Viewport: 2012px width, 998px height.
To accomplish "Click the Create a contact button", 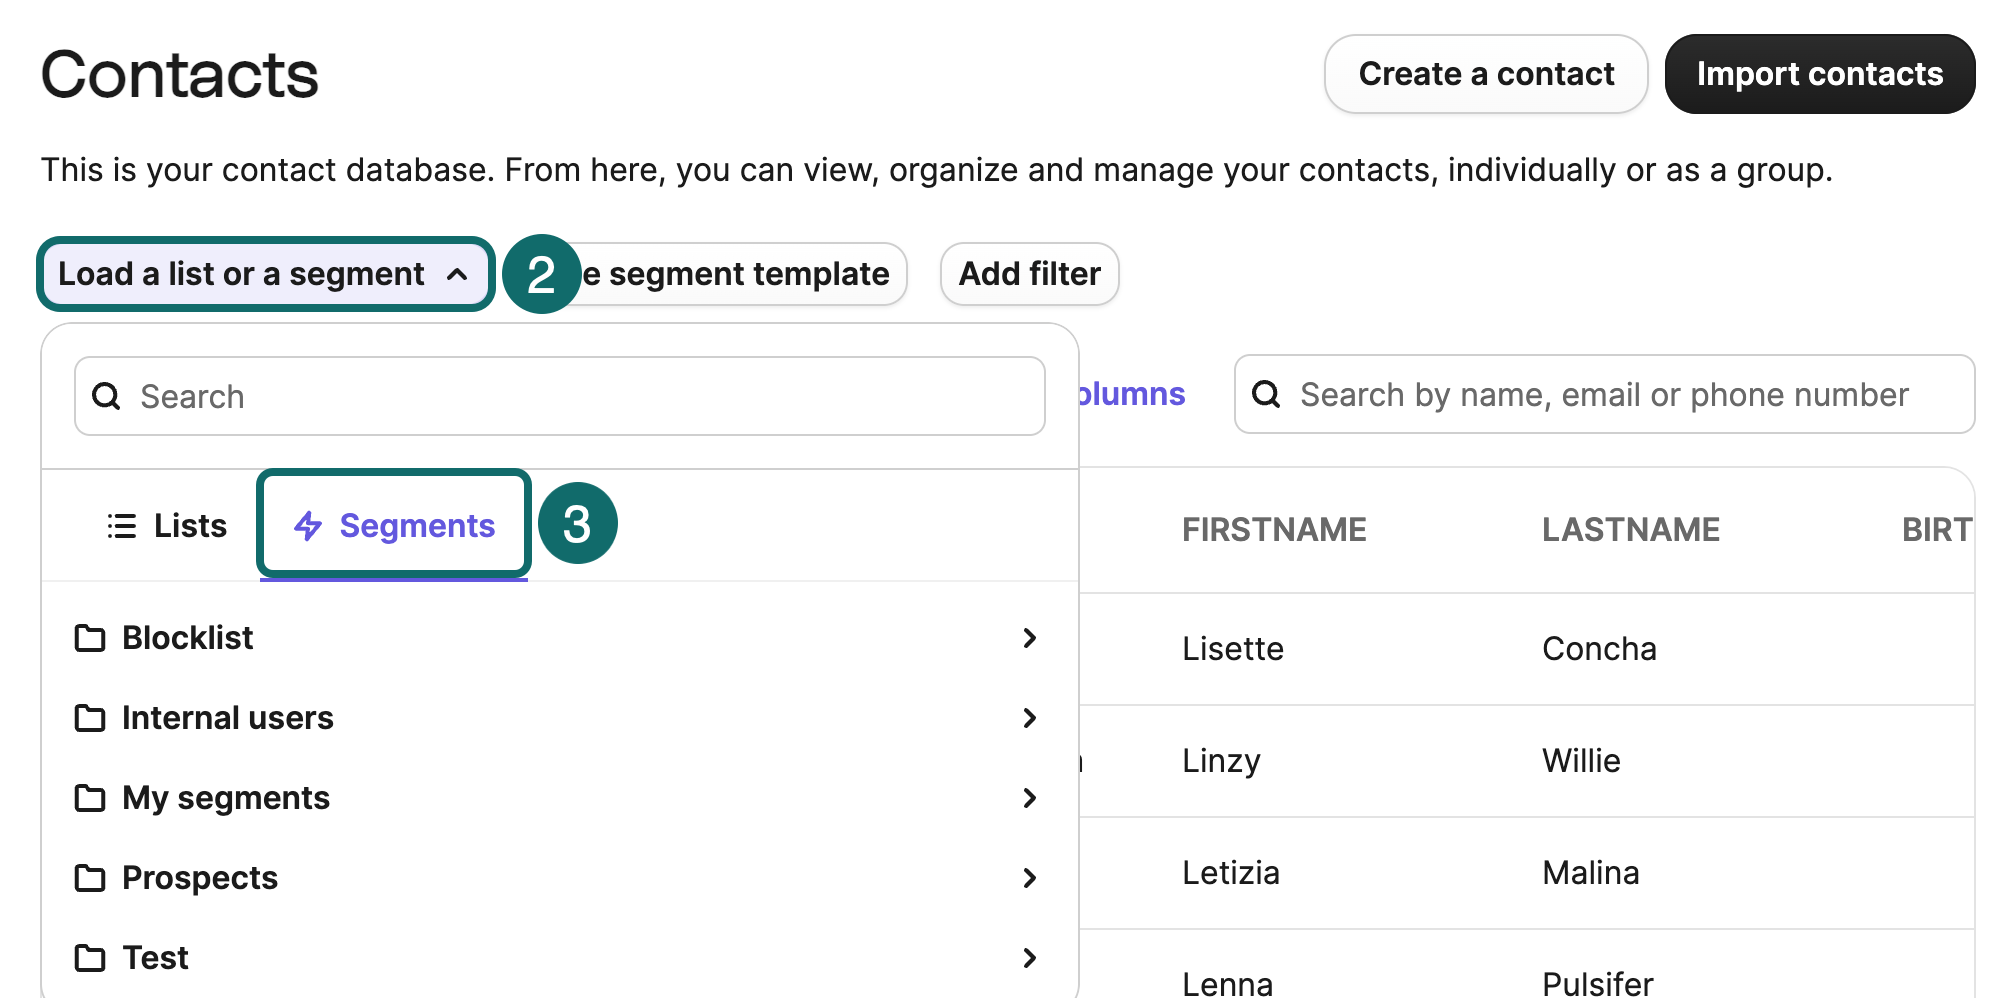I will [1485, 73].
